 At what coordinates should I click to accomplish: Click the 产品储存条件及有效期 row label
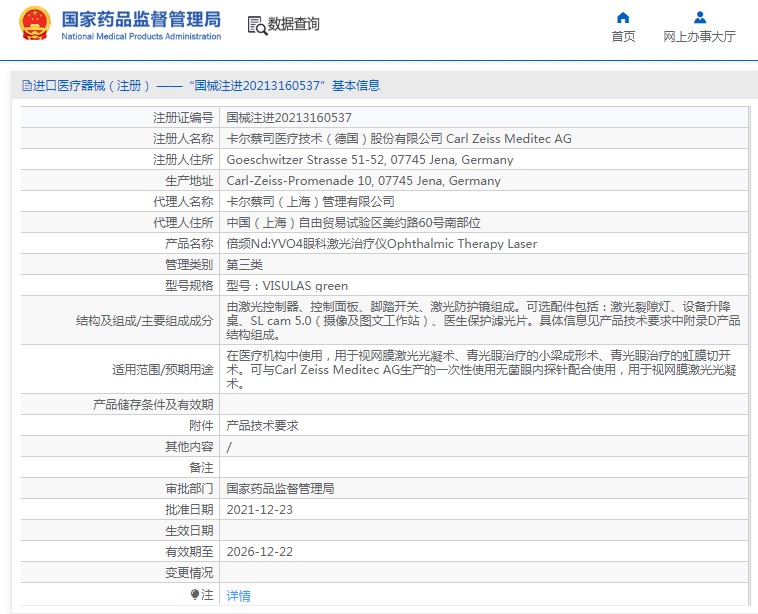tap(153, 405)
